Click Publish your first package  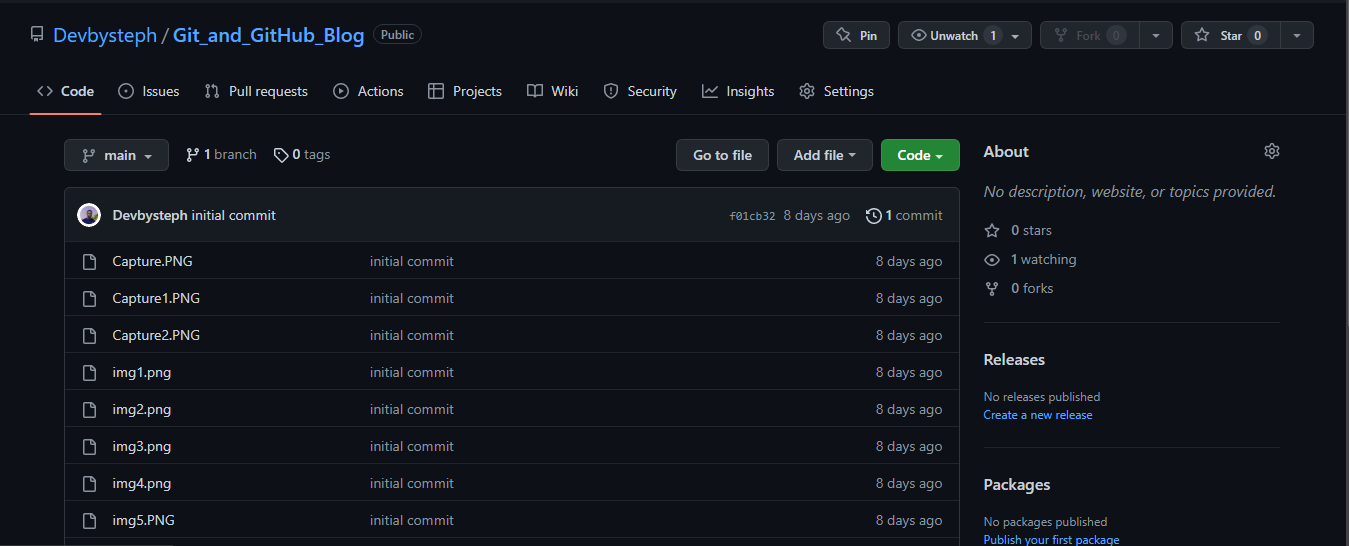tap(1051, 540)
